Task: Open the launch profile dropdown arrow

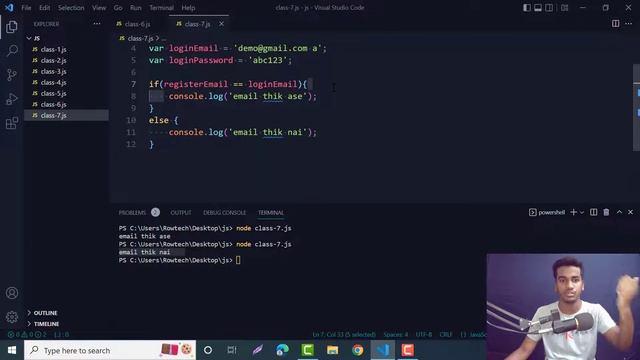Action: point(582,212)
